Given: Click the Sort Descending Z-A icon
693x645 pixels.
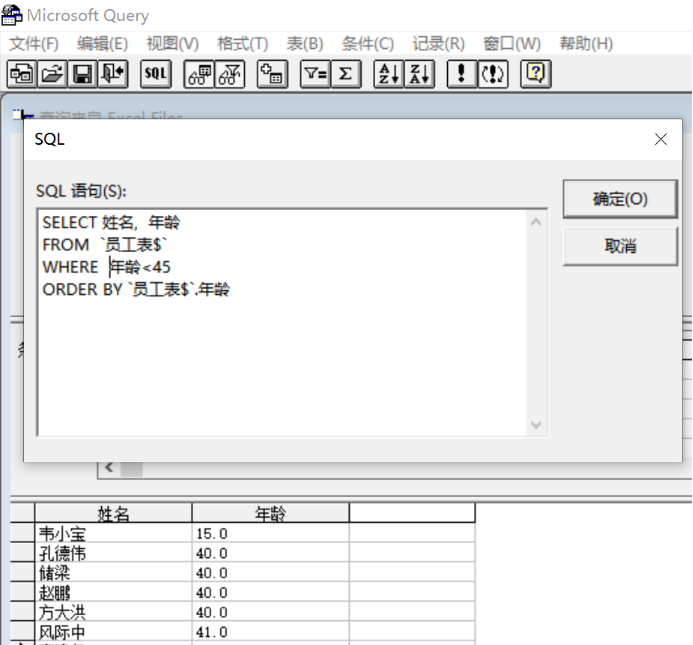Looking at the screenshot, I should [x=419, y=74].
